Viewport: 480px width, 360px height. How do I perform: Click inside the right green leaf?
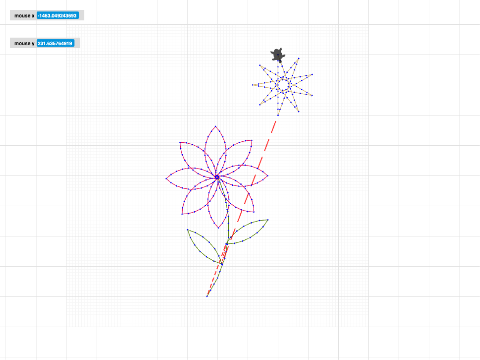click(248, 231)
